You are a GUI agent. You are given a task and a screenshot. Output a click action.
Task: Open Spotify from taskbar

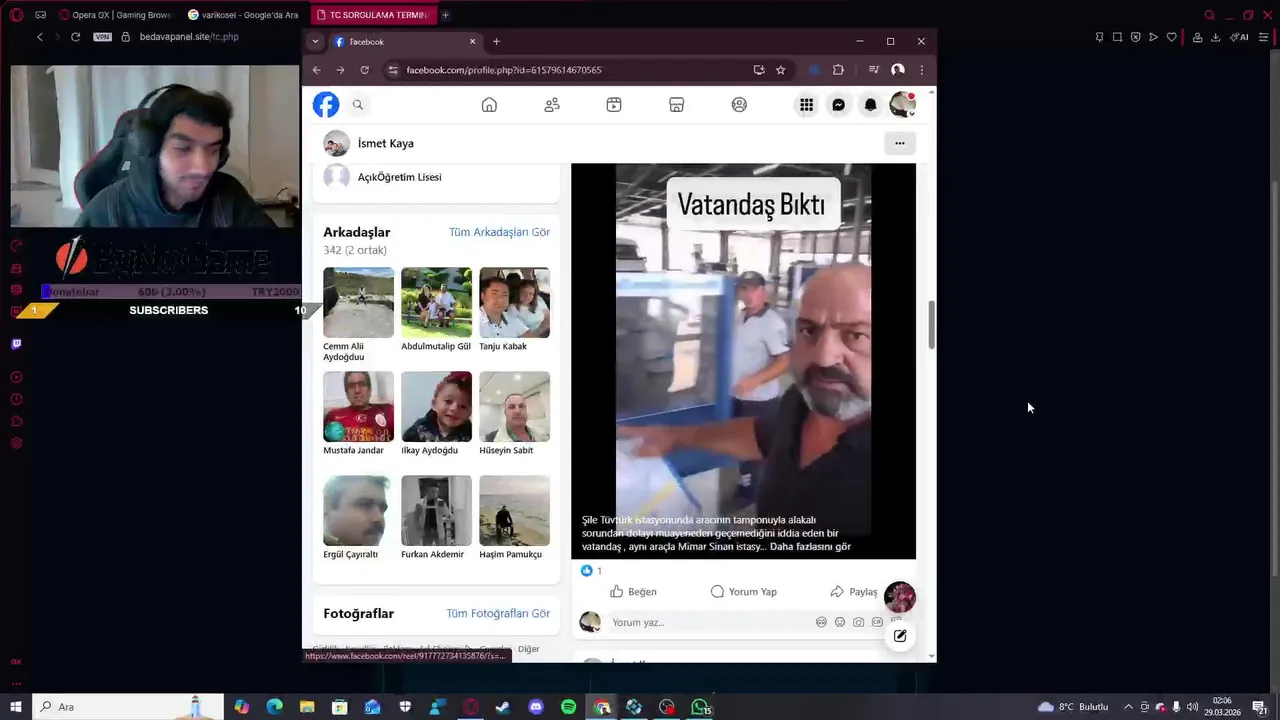[x=568, y=707]
